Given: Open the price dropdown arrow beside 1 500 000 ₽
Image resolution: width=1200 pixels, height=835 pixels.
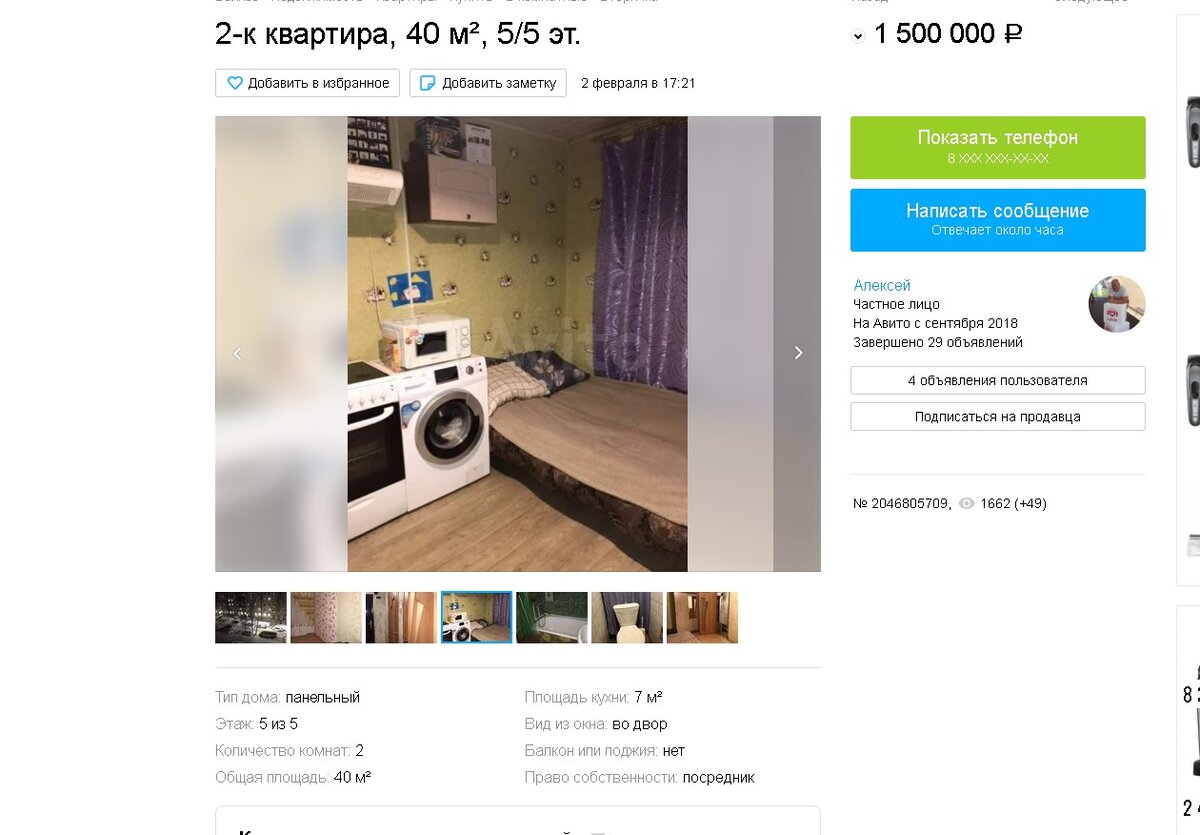Looking at the screenshot, I should pyautogui.click(x=858, y=36).
